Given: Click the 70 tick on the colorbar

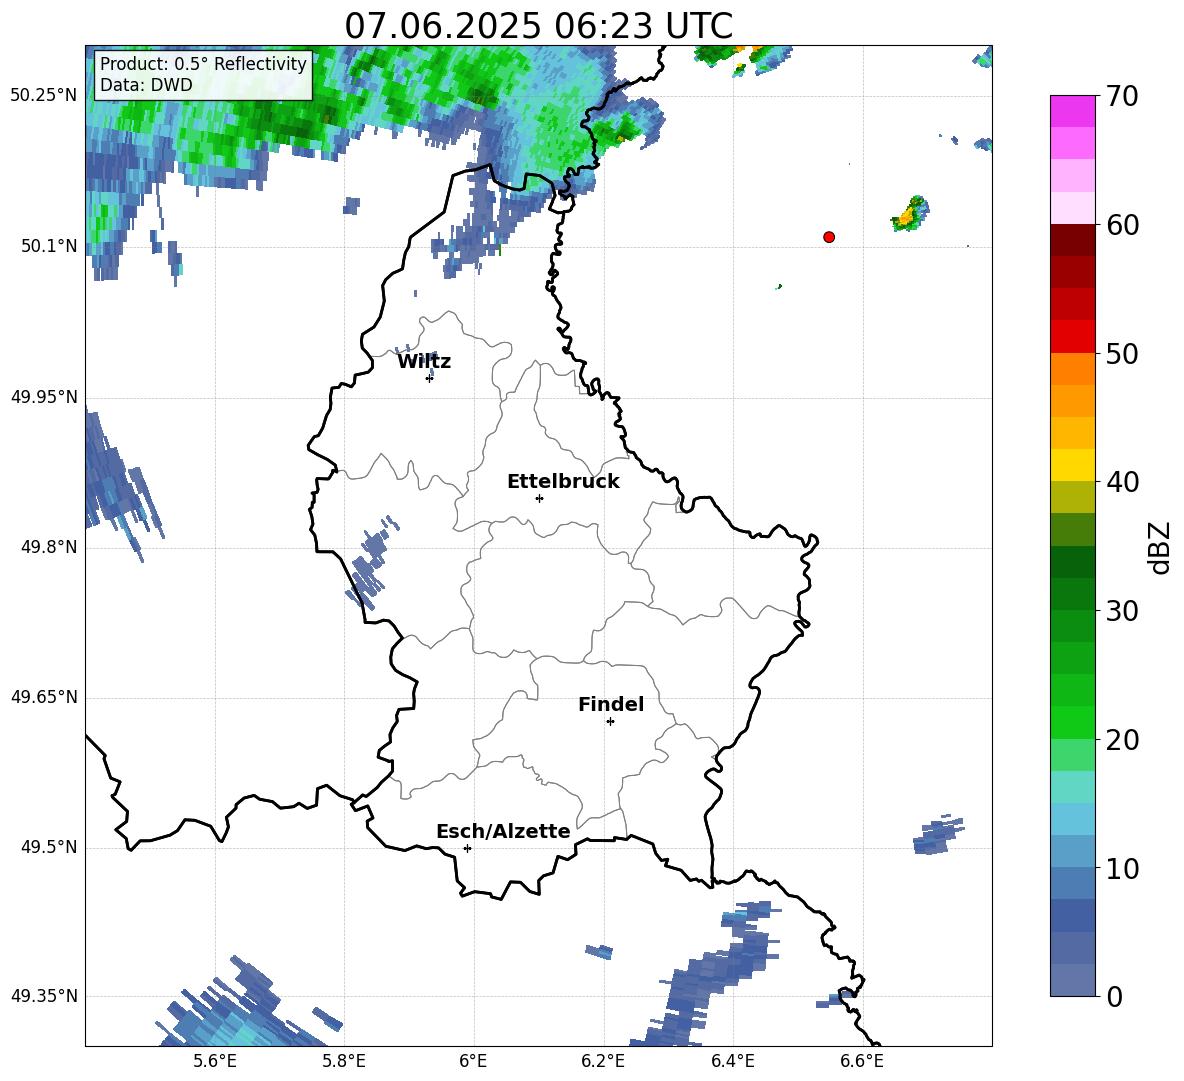Looking at the screenshot, I should coord(1121,97).
